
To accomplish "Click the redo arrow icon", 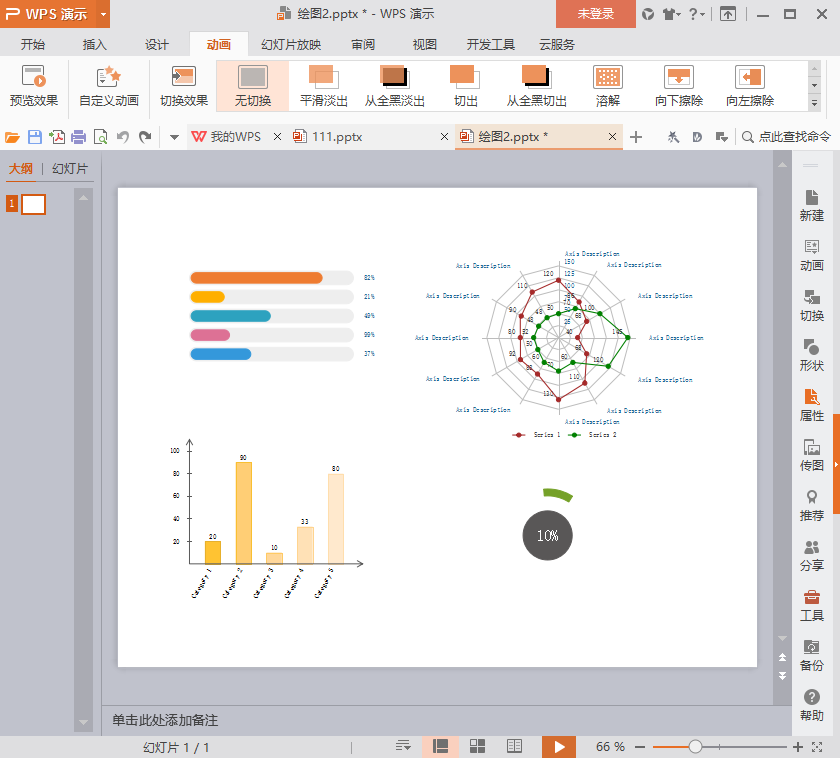I will point(145,138).
